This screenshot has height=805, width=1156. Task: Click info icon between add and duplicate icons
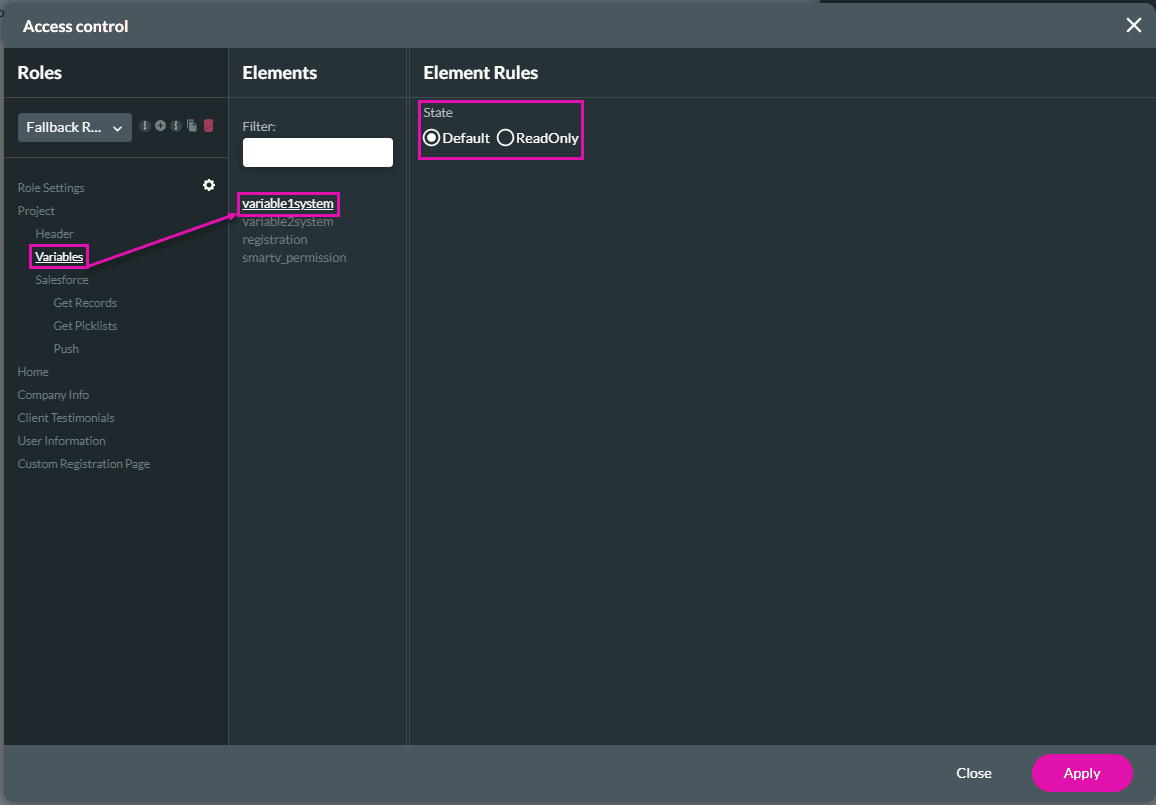pos(176,126)
